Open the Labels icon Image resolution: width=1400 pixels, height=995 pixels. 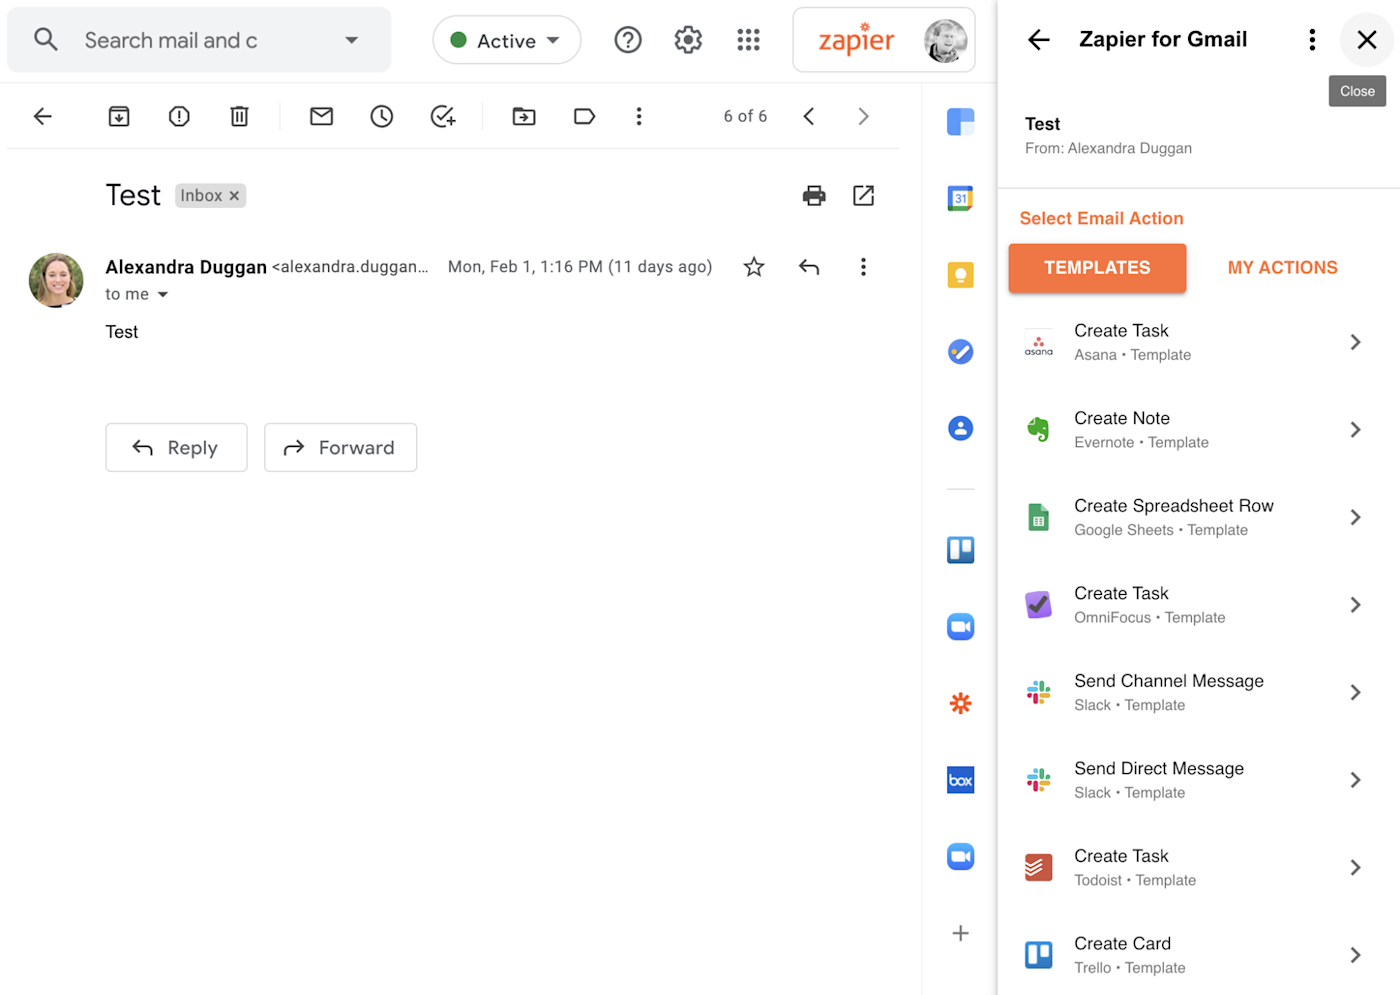(x=584, y=116)
